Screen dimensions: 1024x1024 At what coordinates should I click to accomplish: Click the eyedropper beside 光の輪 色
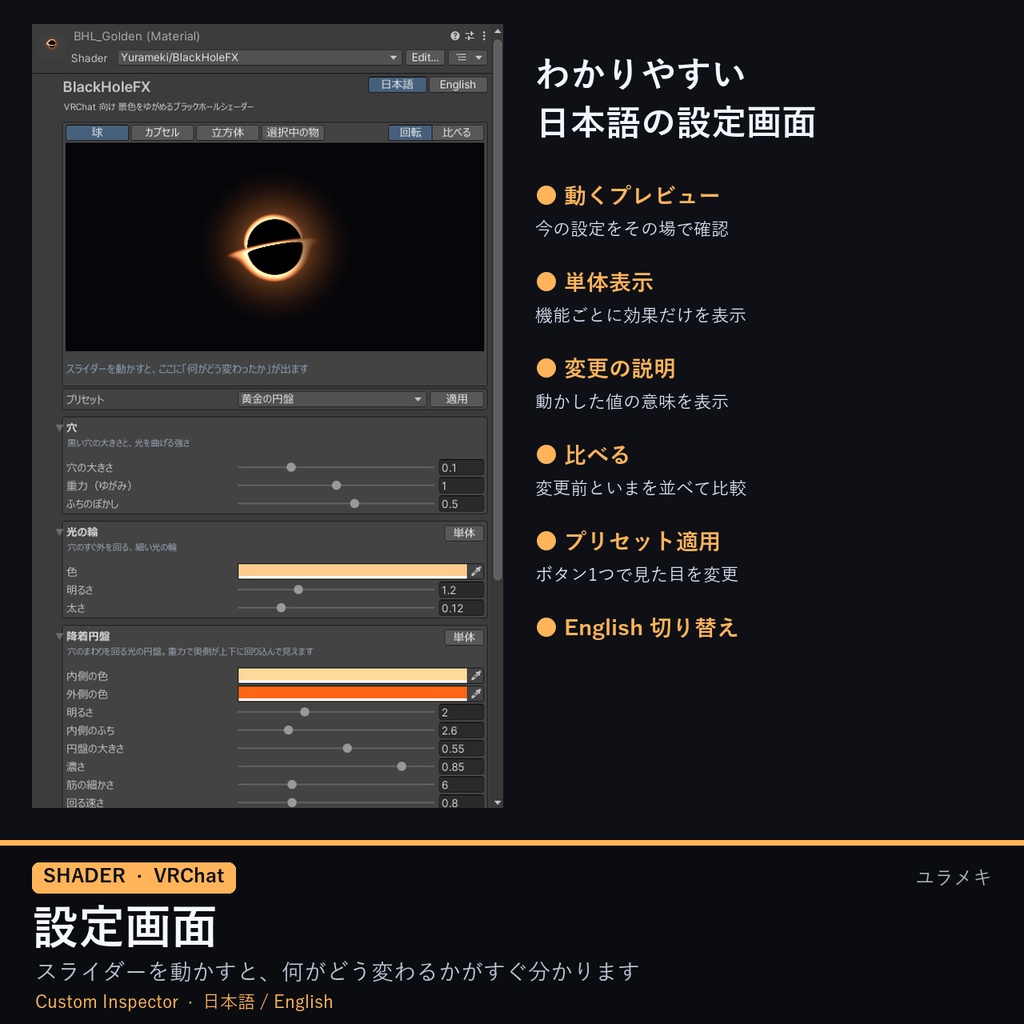click(476, 571)
